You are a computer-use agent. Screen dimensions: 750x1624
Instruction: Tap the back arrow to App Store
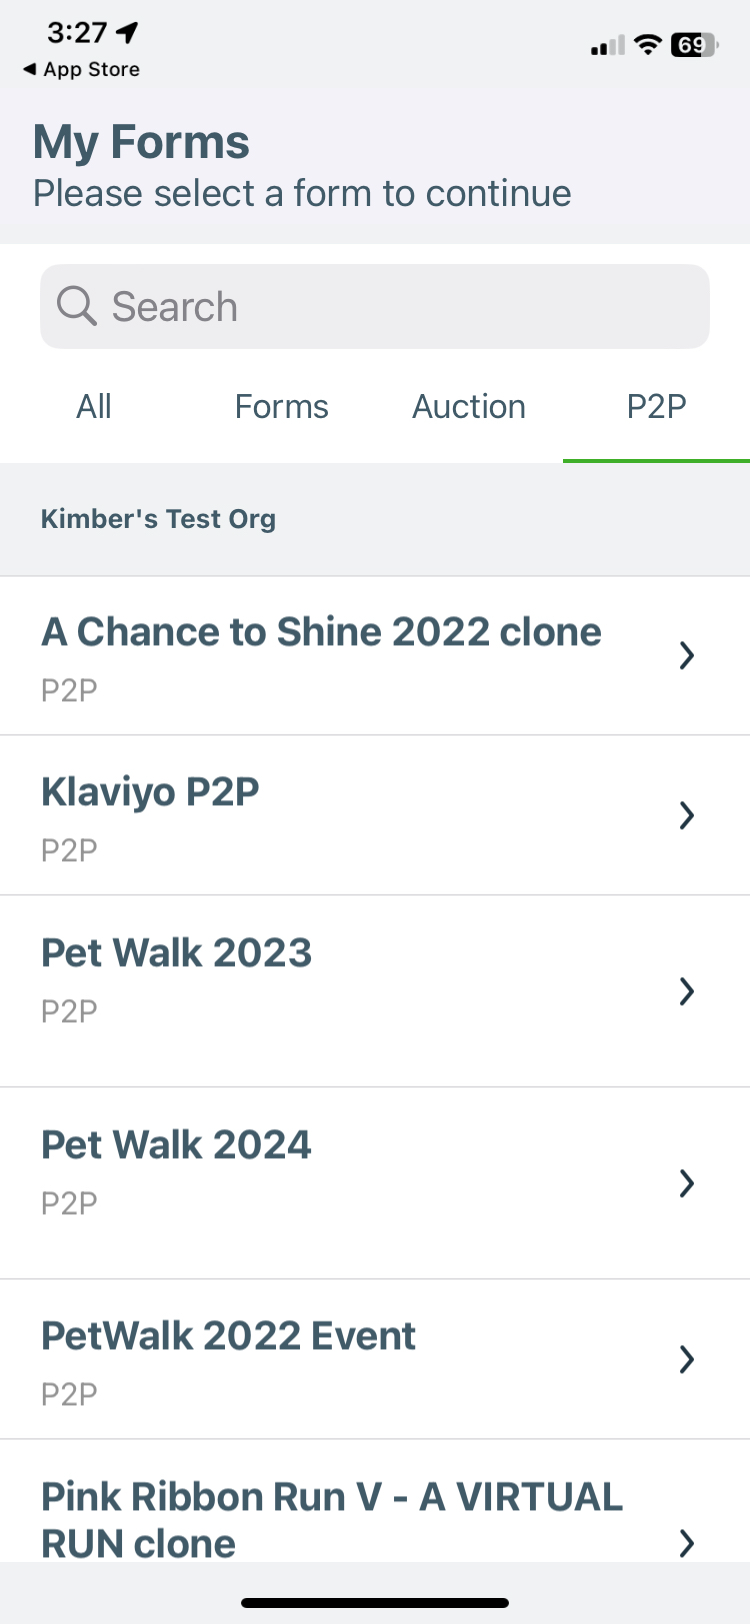click(29, 69)
